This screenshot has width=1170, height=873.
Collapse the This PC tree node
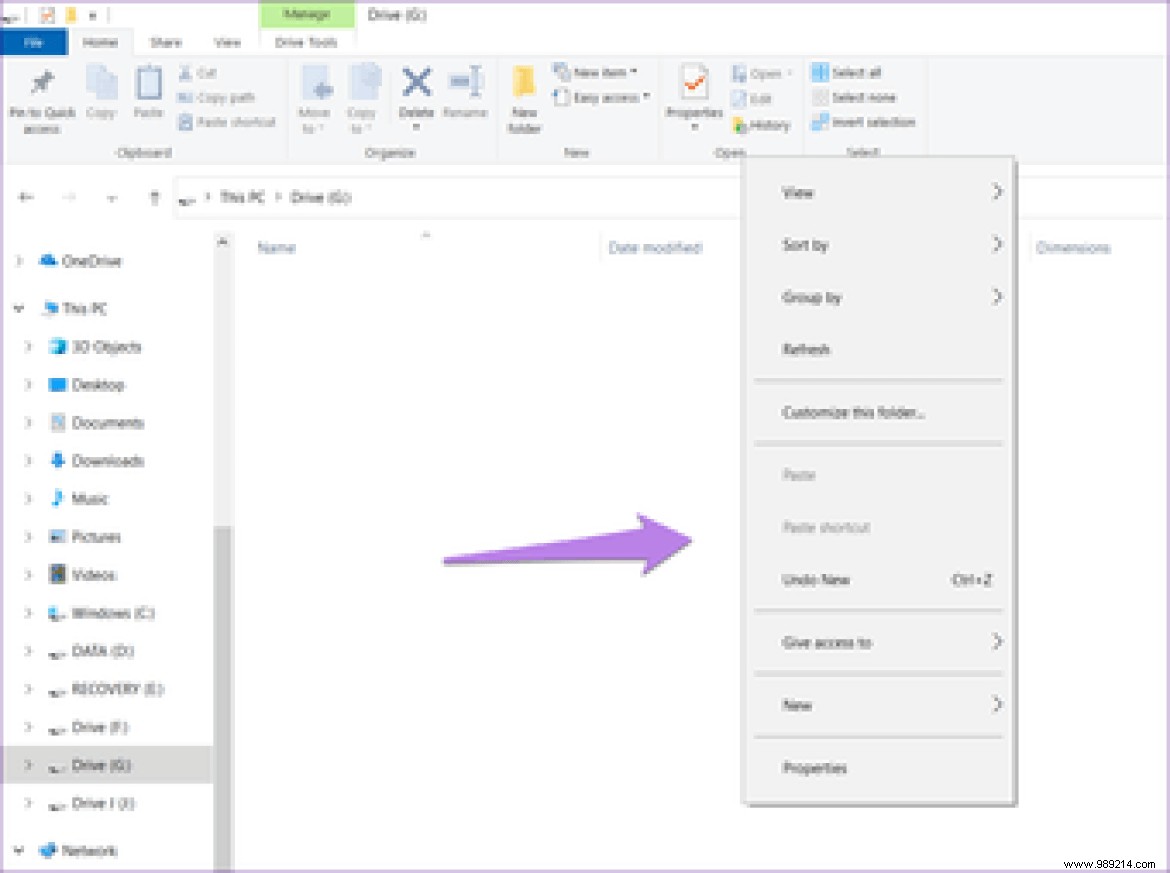18,309
